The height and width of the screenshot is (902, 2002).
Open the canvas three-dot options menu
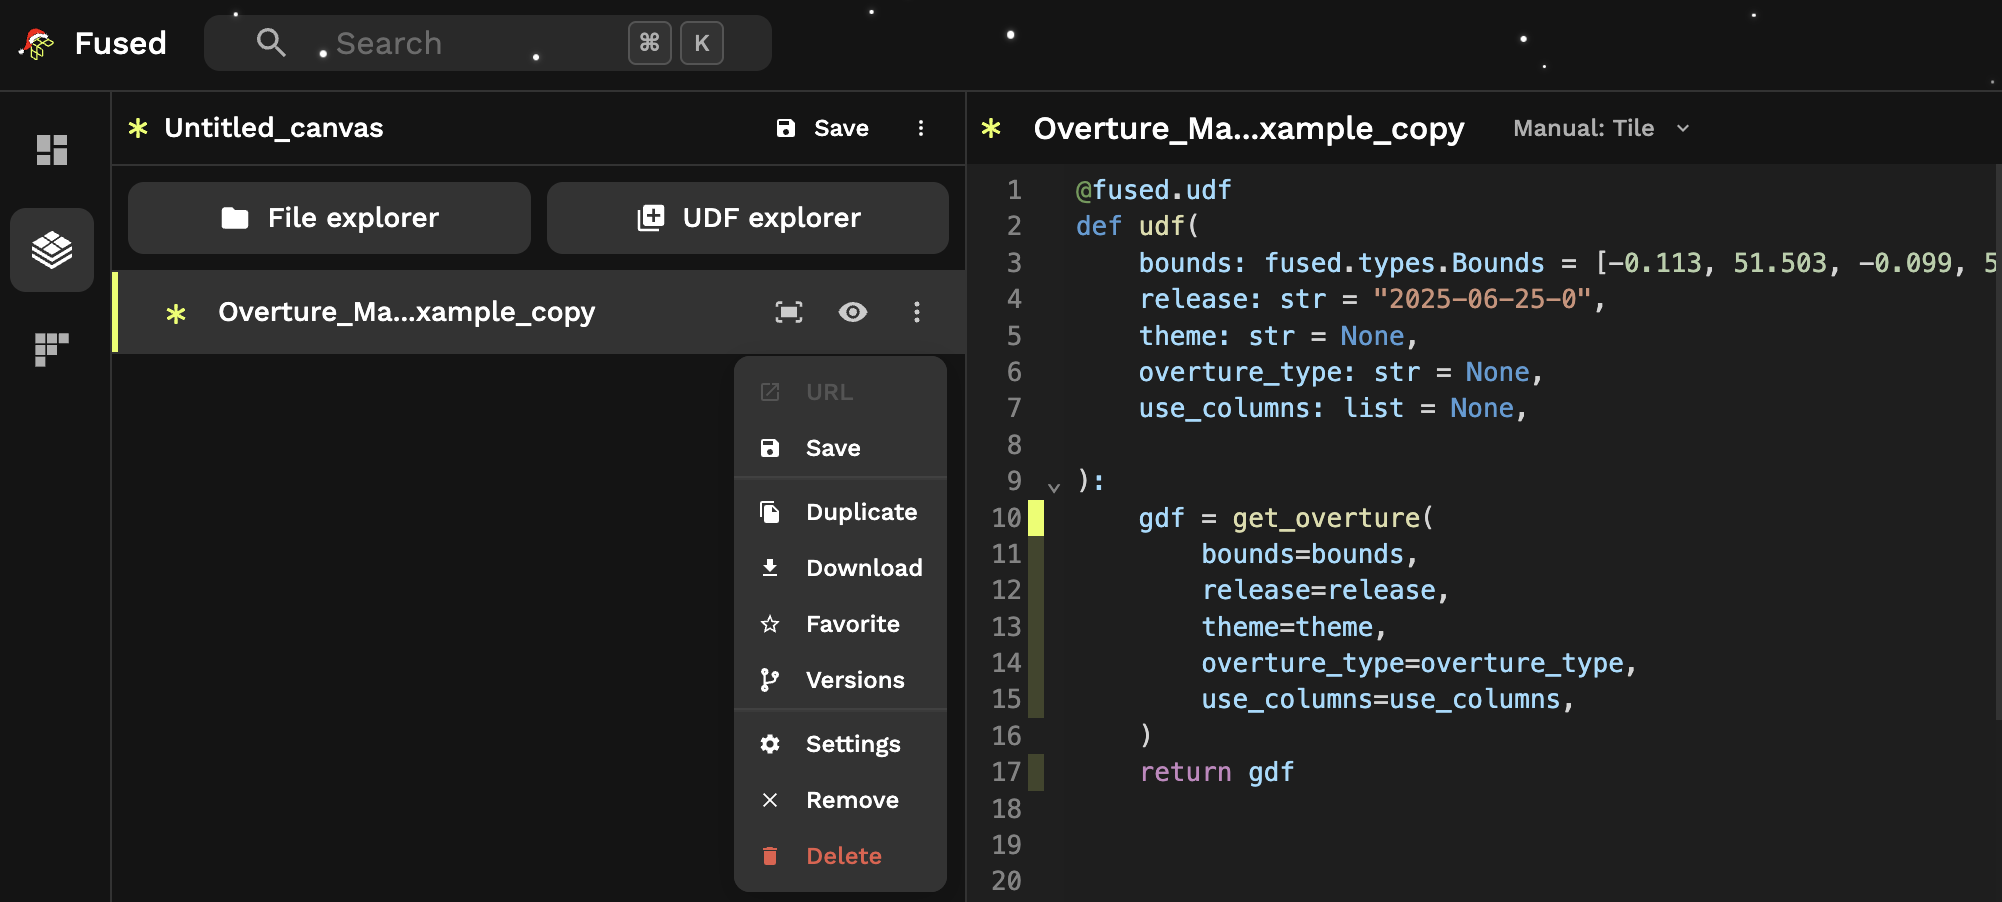click(x=921, y=128)
